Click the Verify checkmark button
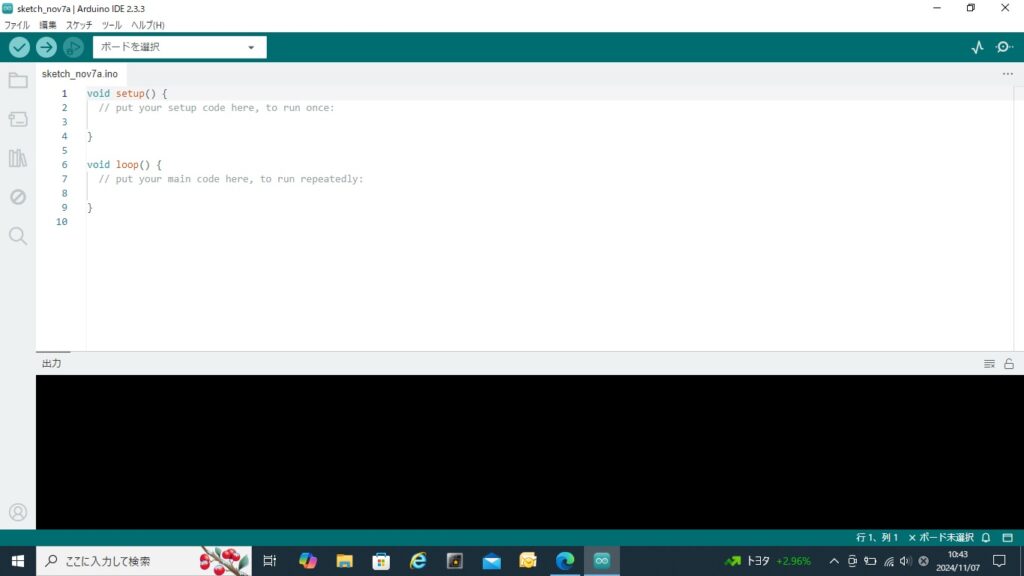The width and height of the screenshot is (1024, 576). pos(19,47)
